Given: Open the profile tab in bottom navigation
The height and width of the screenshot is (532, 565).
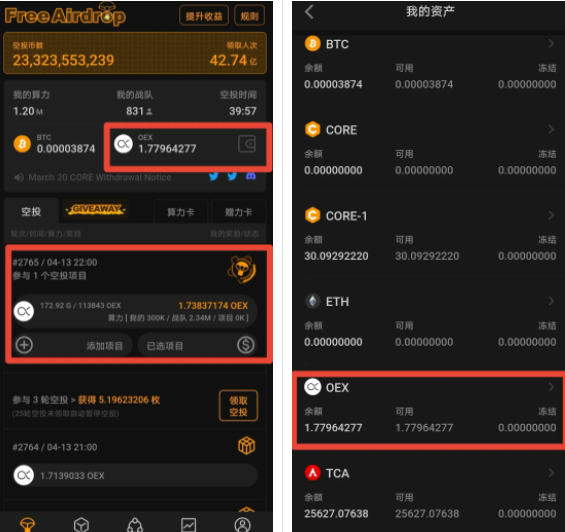Looking at the screenshot, I should click(243, 525).
